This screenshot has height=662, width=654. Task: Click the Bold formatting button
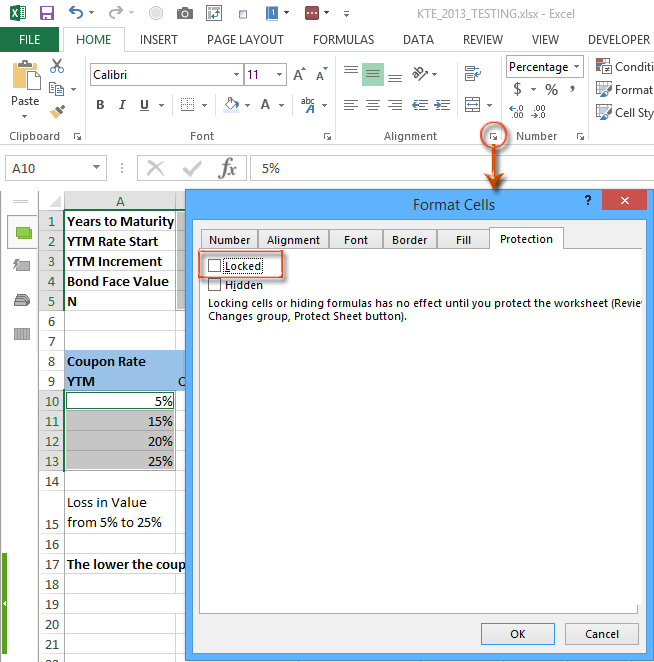coord(100,105)
